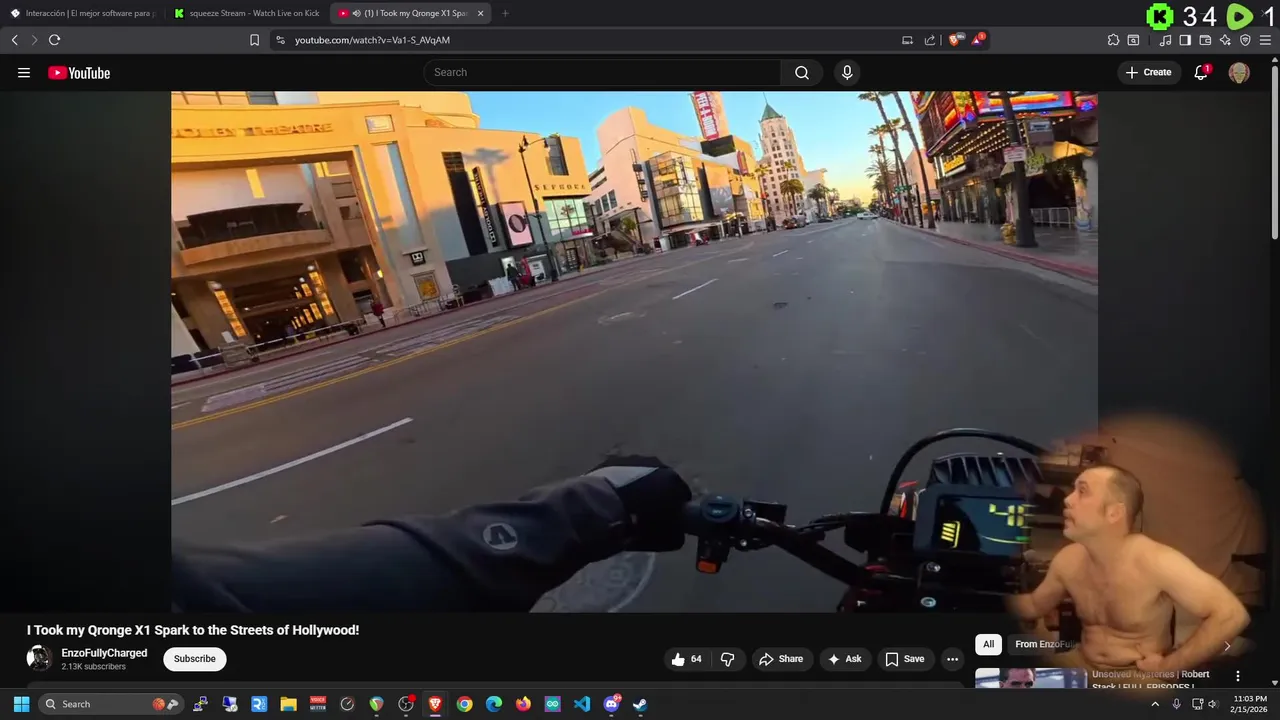Open Microsoft Edge from the taskbar
The width and height of the screenshot is (1280, 720).
coord(494,704)
